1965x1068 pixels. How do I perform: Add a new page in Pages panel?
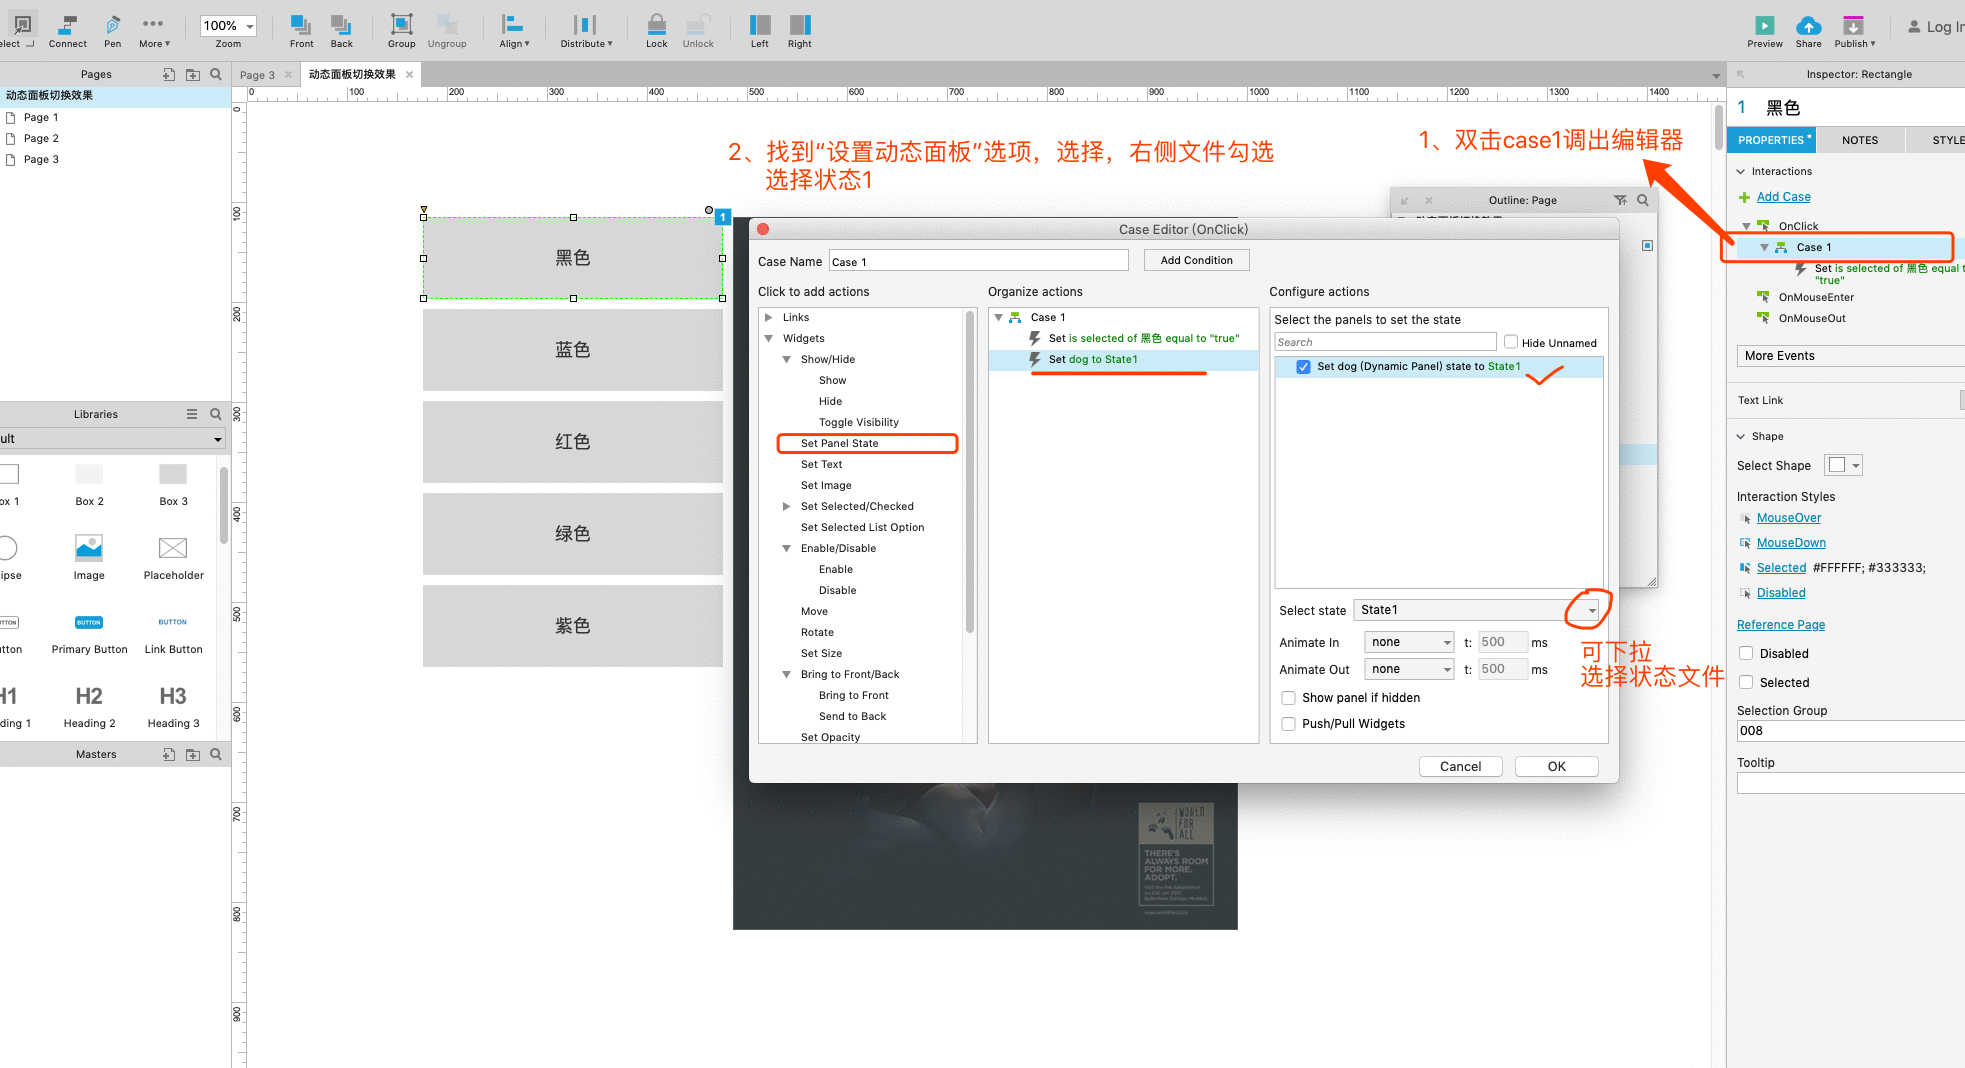169,74
